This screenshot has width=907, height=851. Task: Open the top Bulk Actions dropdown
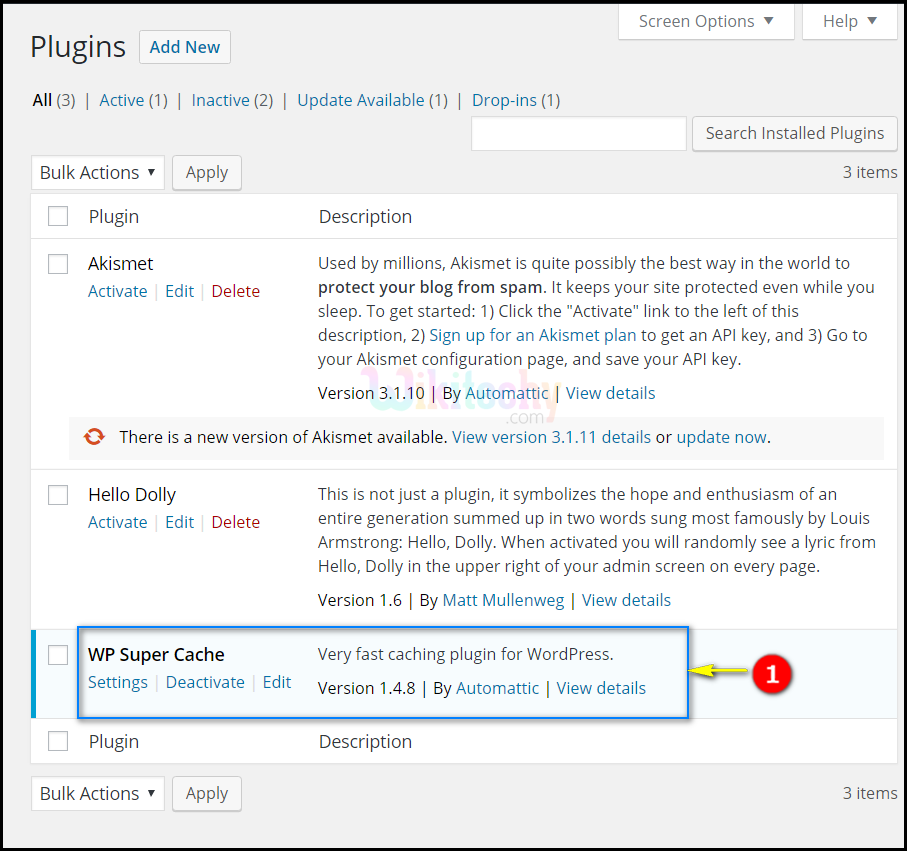tap(97, 172)
